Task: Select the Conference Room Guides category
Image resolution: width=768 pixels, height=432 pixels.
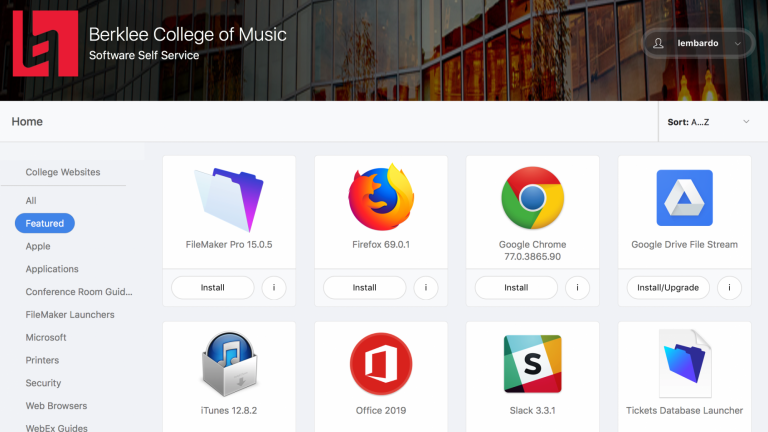Action: pos(79,291)
